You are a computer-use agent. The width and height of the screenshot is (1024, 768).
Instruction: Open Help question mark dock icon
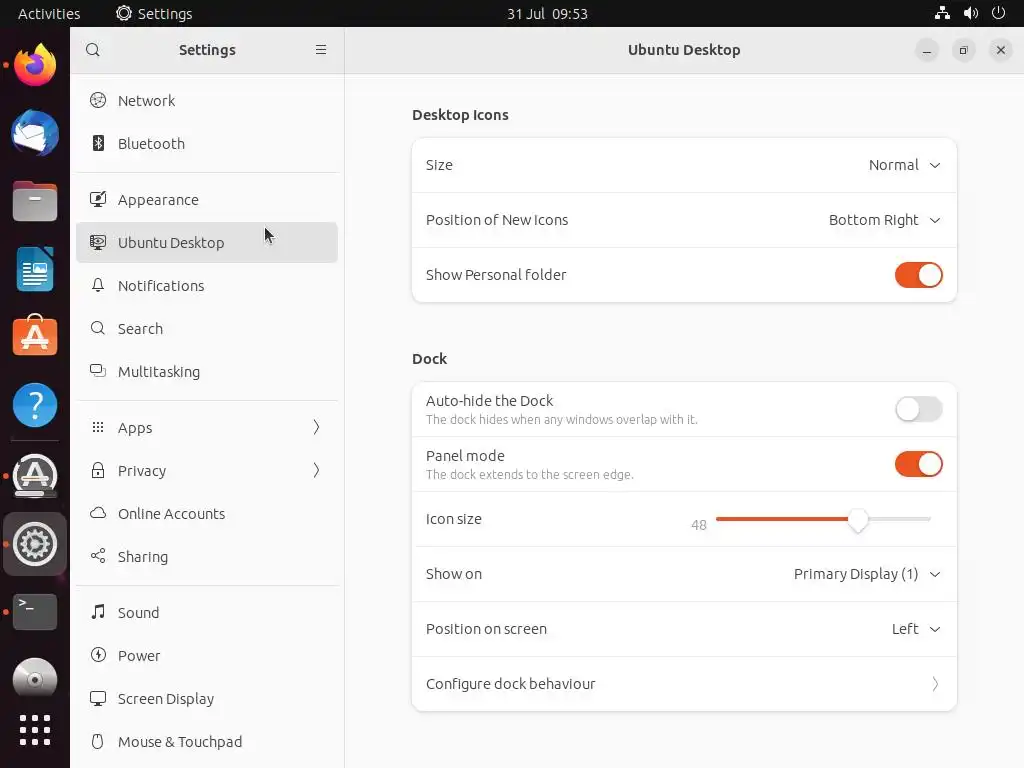35,405
